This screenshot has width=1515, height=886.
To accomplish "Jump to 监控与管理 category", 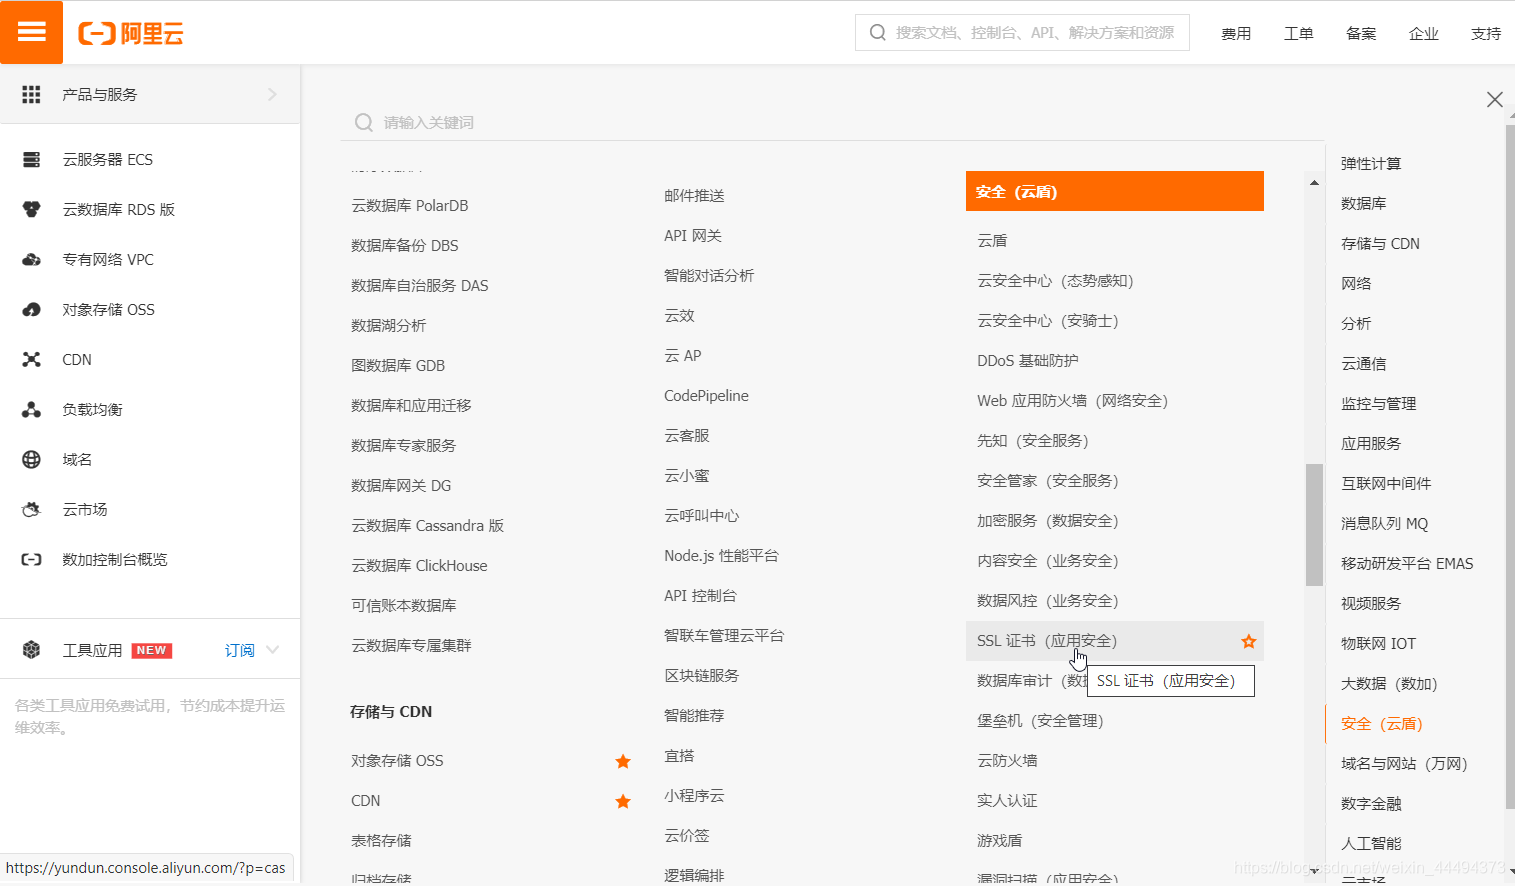I will pos(1379,404).
